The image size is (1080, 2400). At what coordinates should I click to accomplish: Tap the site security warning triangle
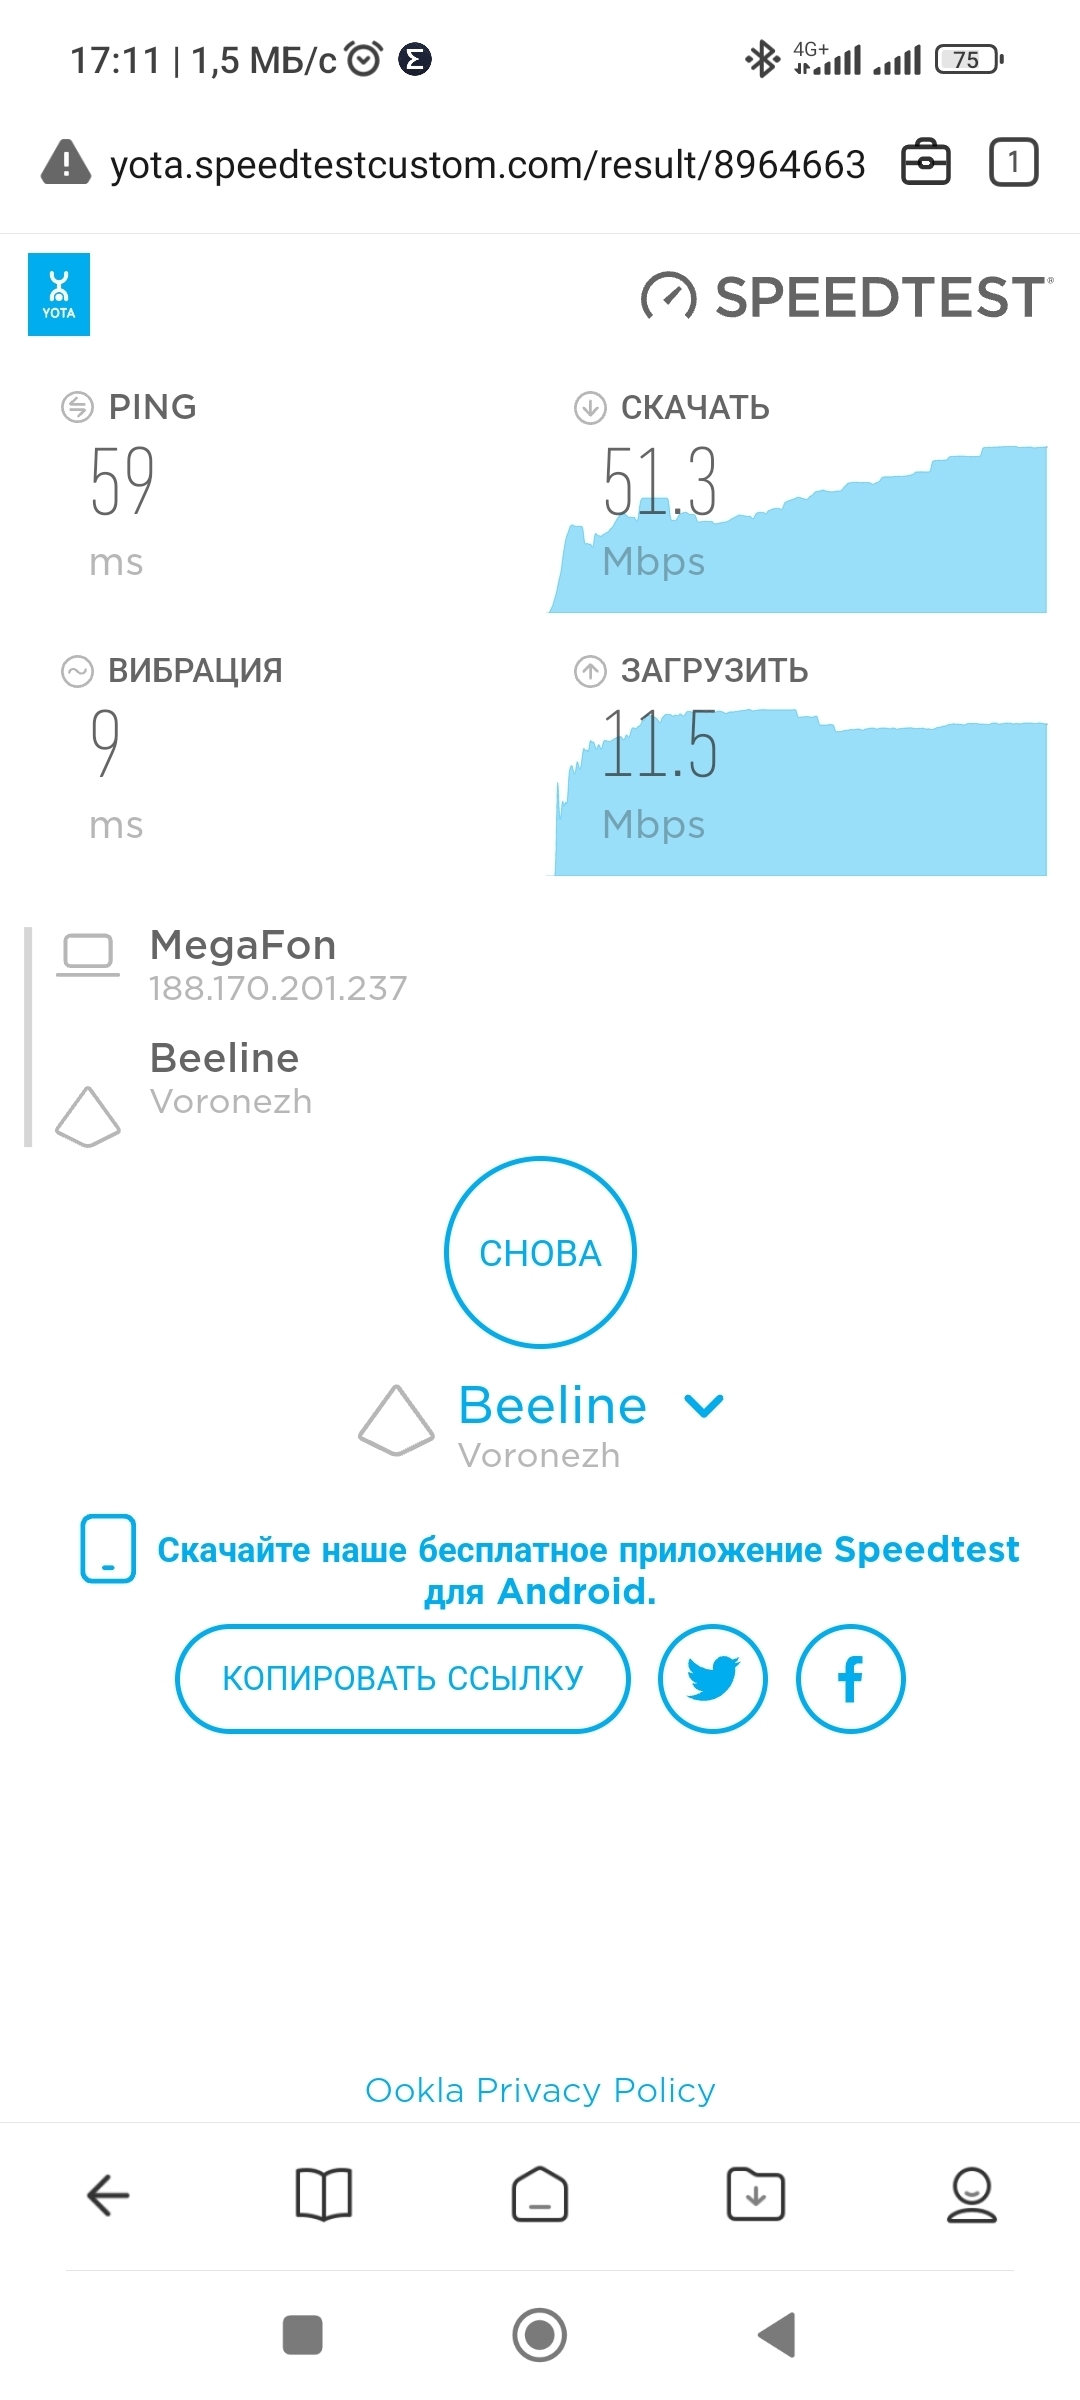pos(66,163)
